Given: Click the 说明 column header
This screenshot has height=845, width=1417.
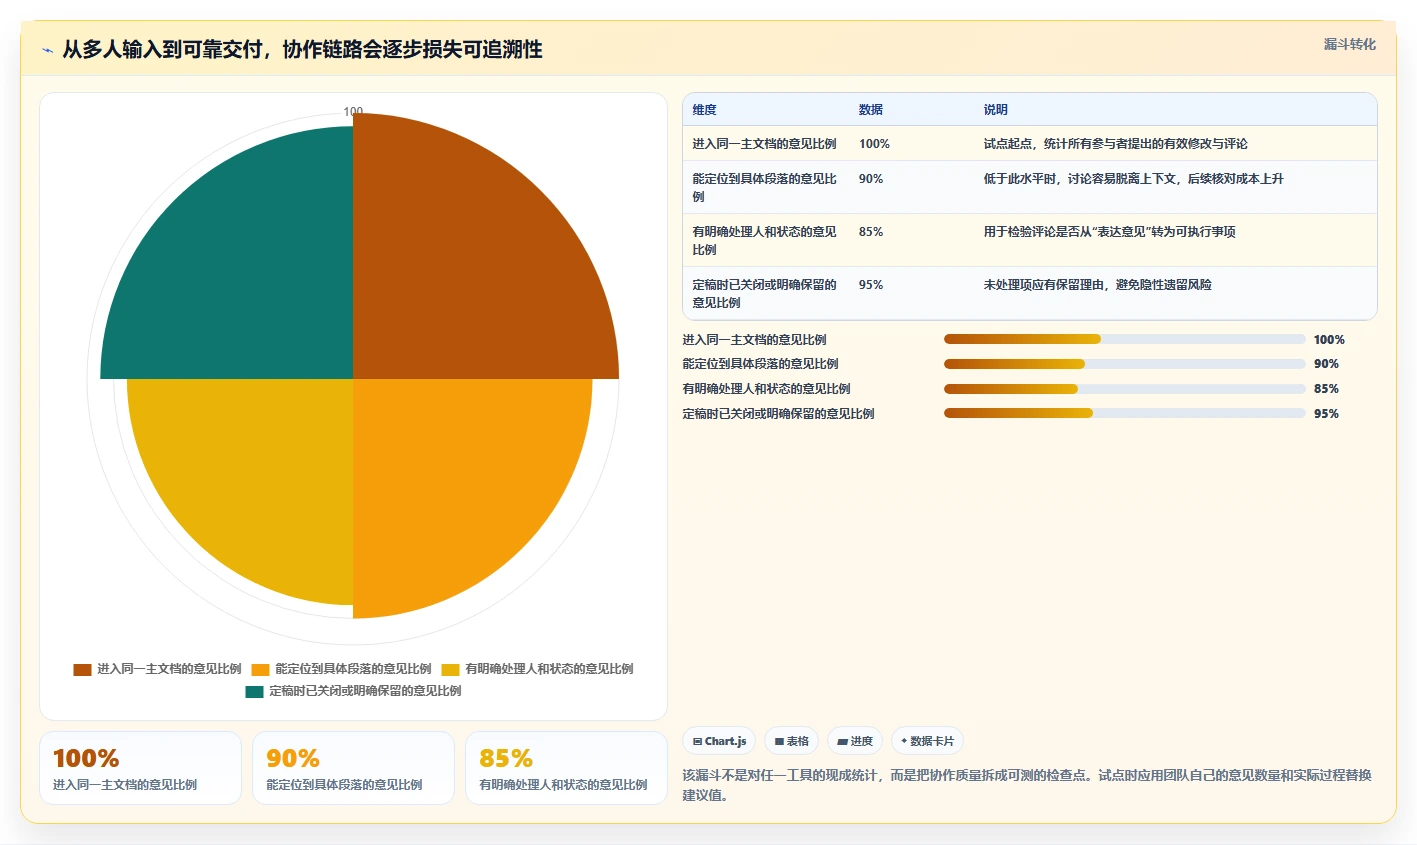Looking at the screenshot, I should [x=995, y=110].
